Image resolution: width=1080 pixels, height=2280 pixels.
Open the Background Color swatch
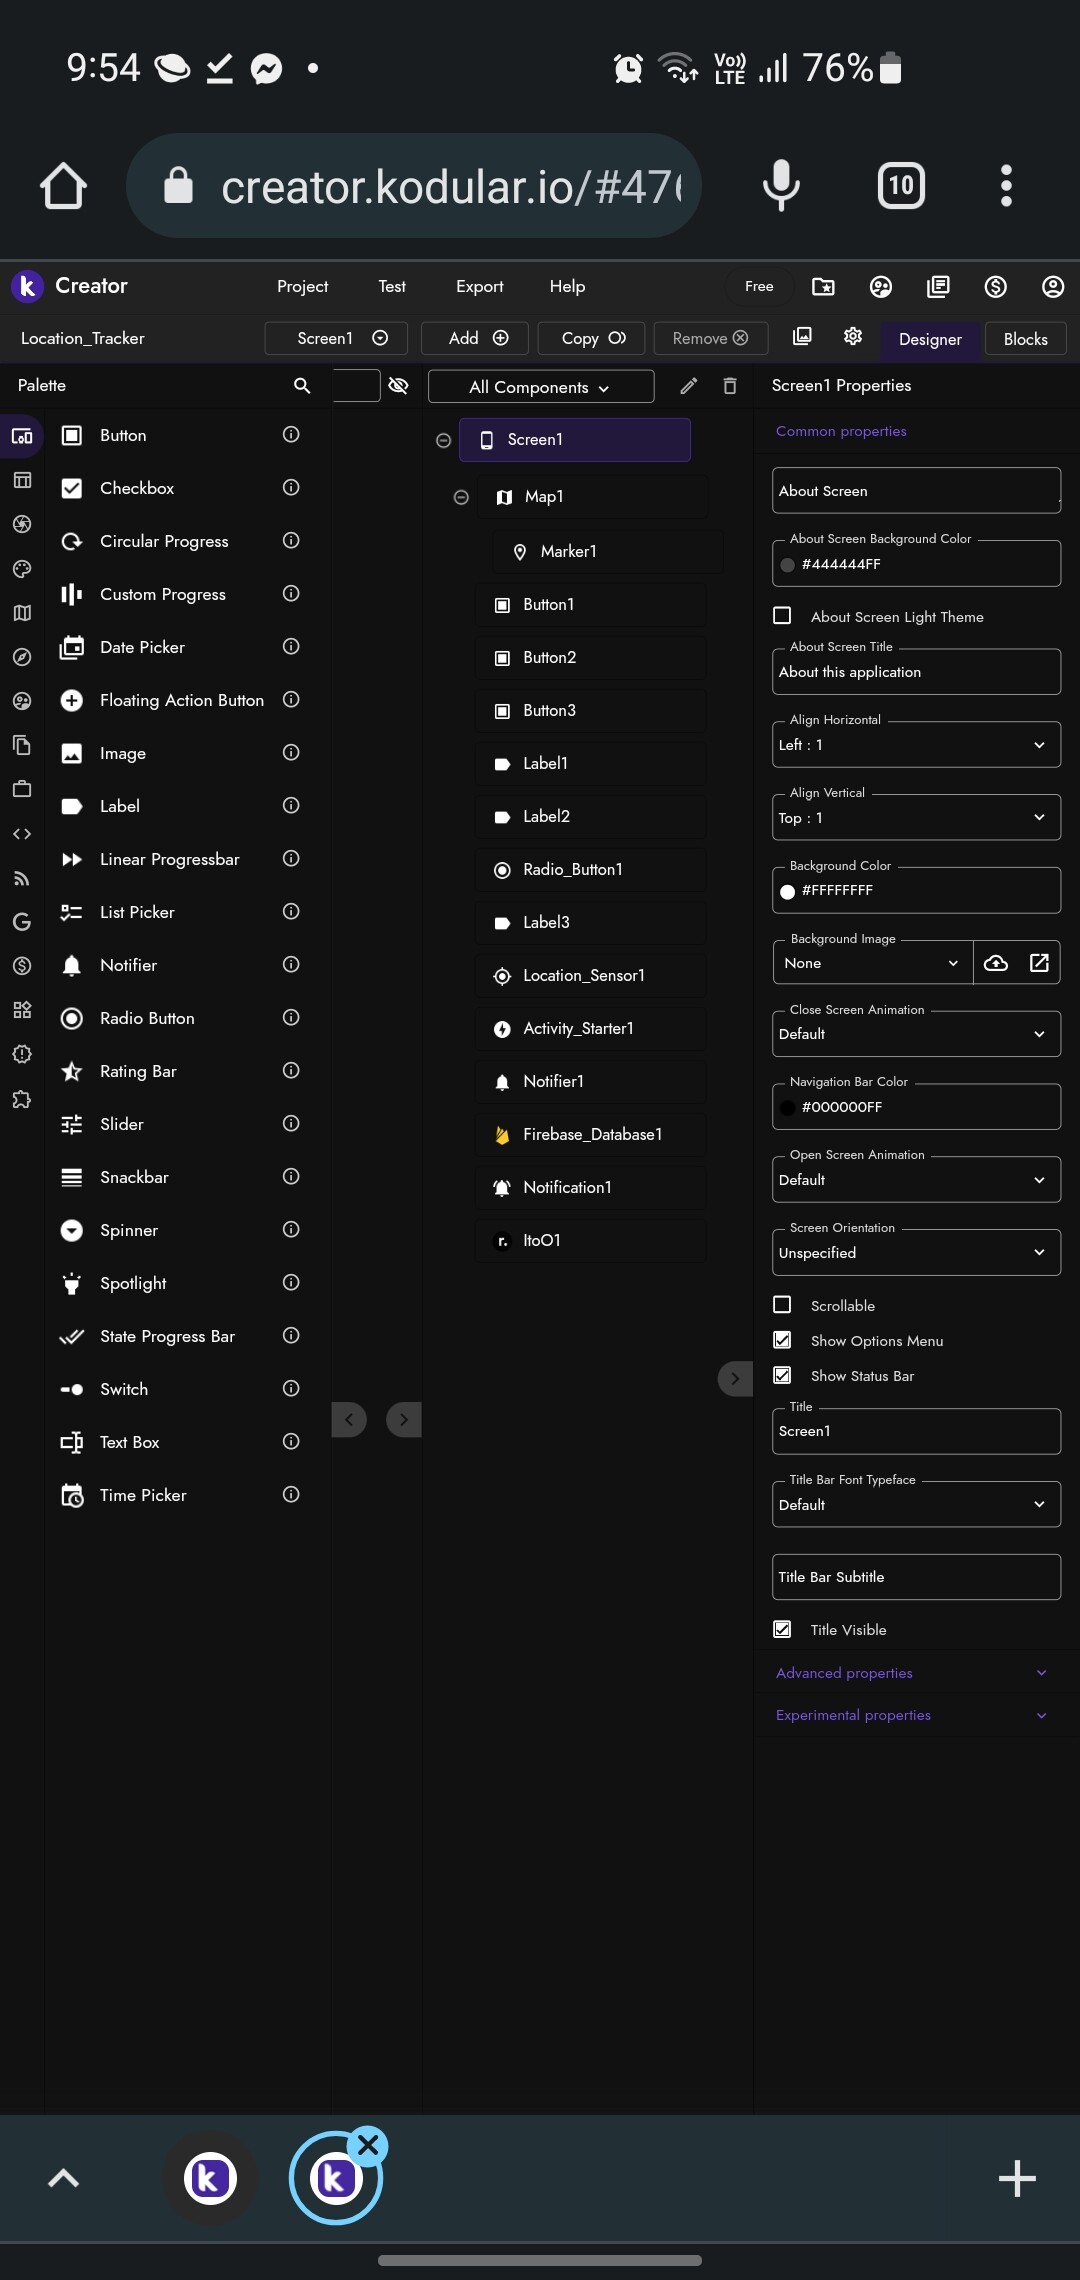tap(789, 890)
